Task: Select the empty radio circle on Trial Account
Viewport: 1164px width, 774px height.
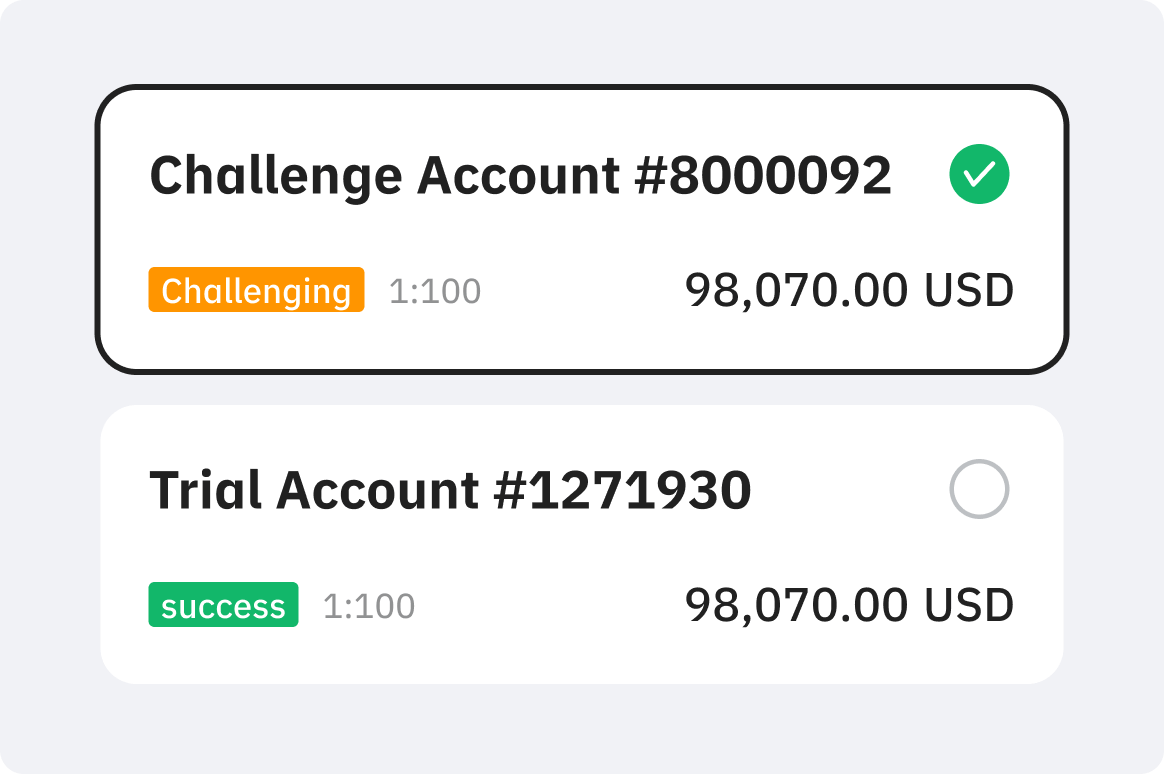Action: (979, 489)
